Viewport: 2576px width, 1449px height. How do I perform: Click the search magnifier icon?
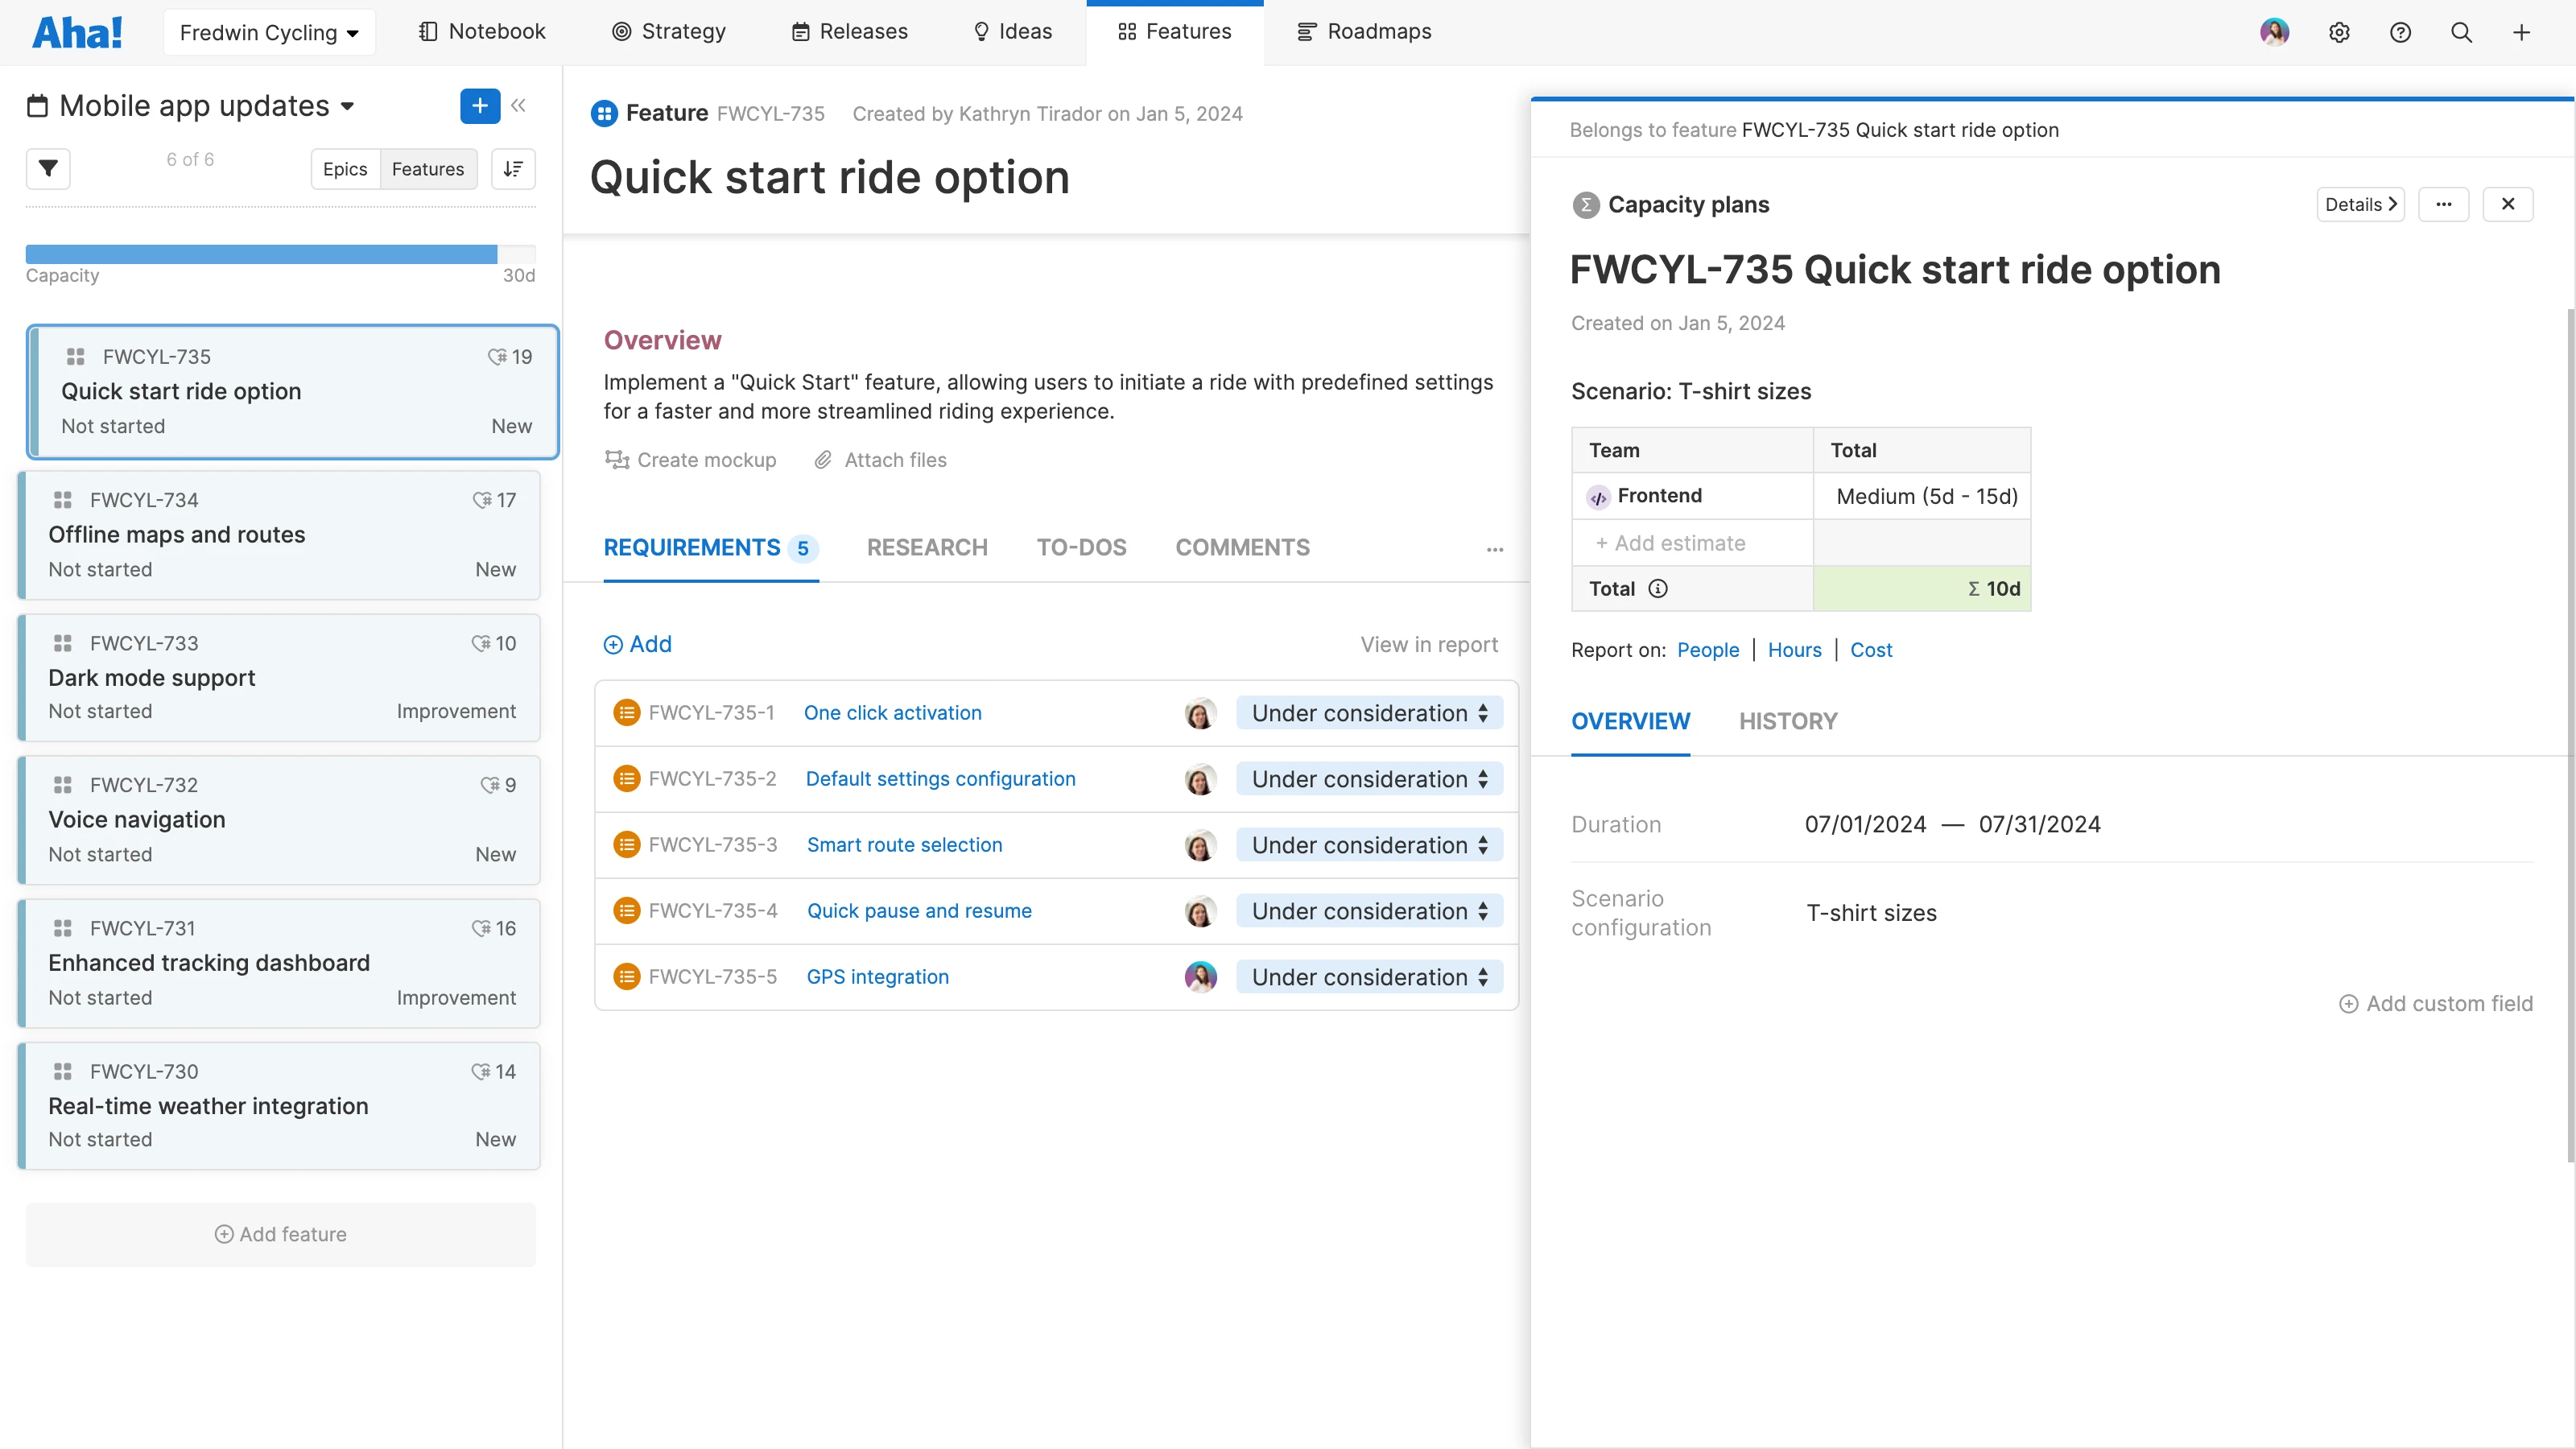[x=2461, y=32]
